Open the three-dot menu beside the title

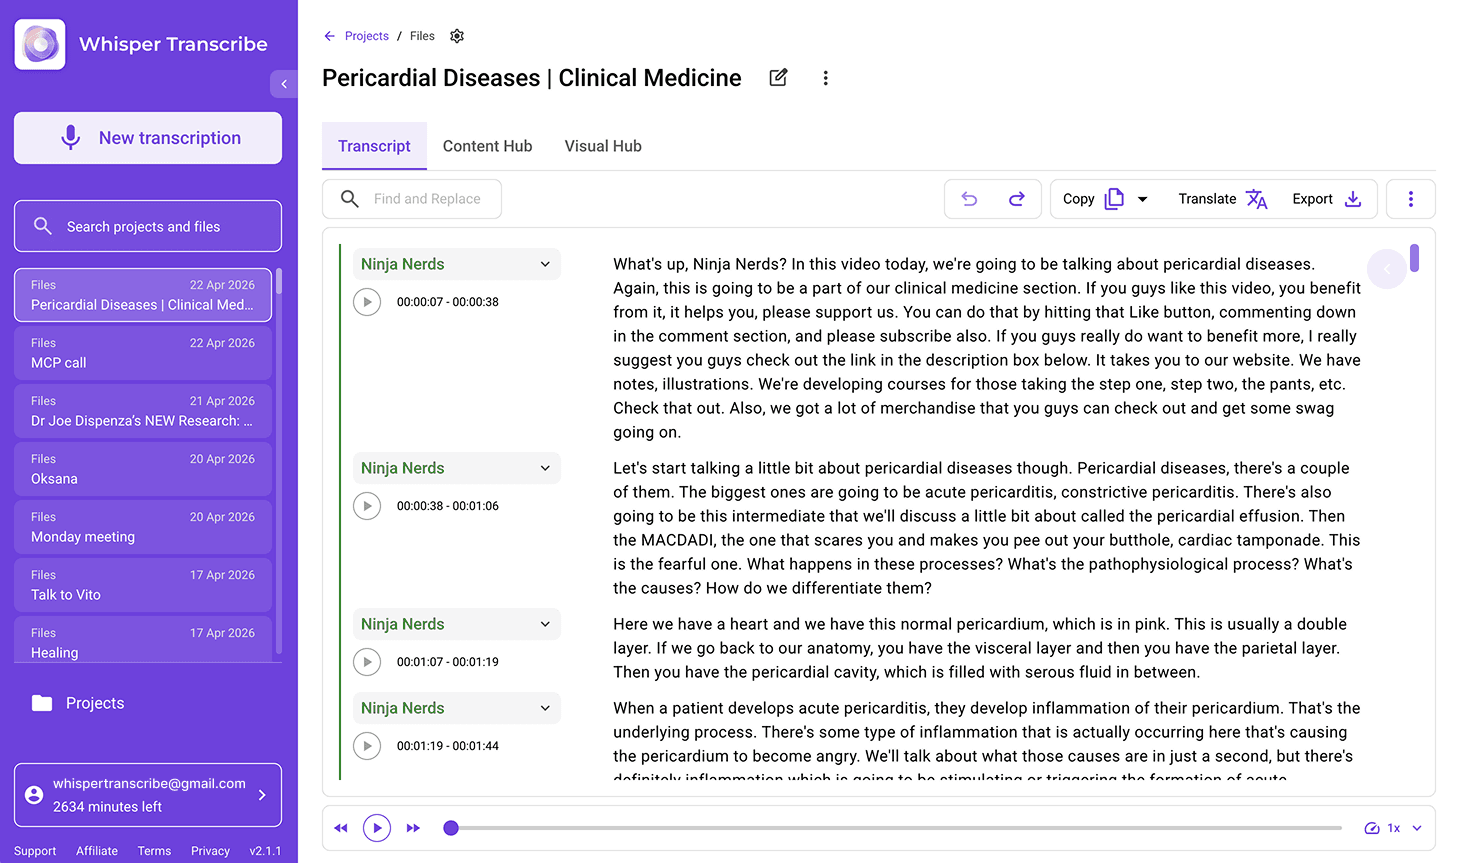826,77
